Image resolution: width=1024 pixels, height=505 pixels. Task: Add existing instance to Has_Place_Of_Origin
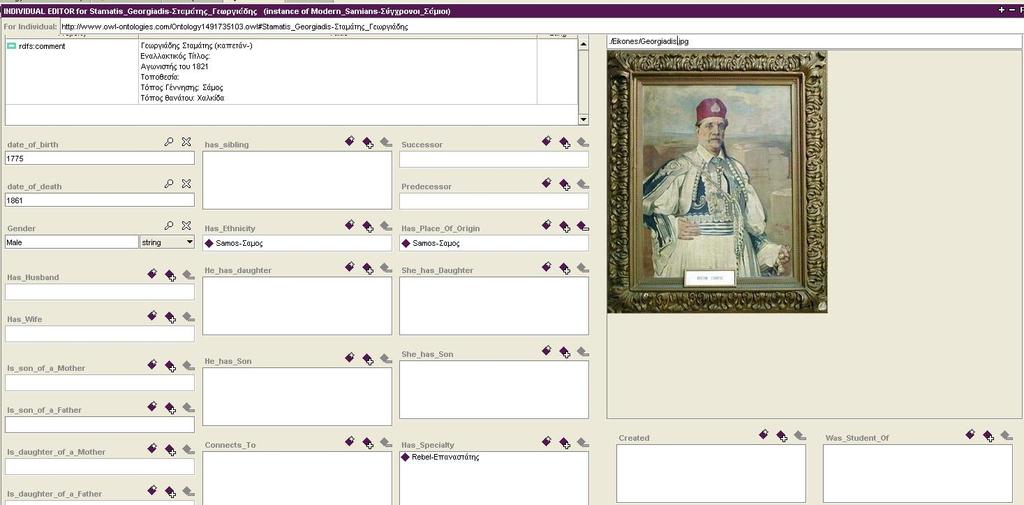(x=565, y=227)
